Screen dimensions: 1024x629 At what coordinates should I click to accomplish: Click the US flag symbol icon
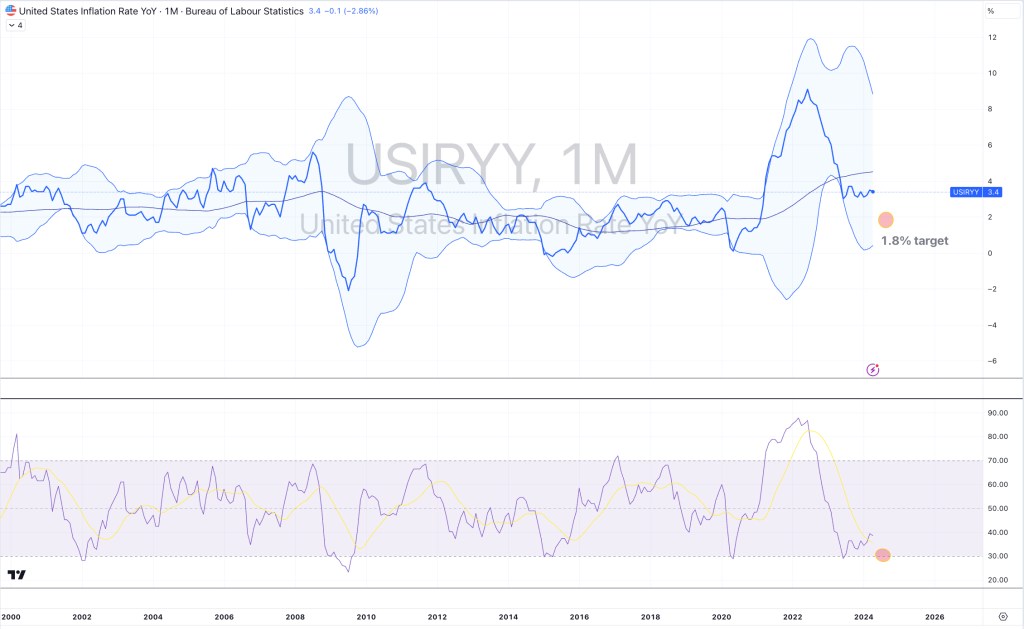coord(10,11)
